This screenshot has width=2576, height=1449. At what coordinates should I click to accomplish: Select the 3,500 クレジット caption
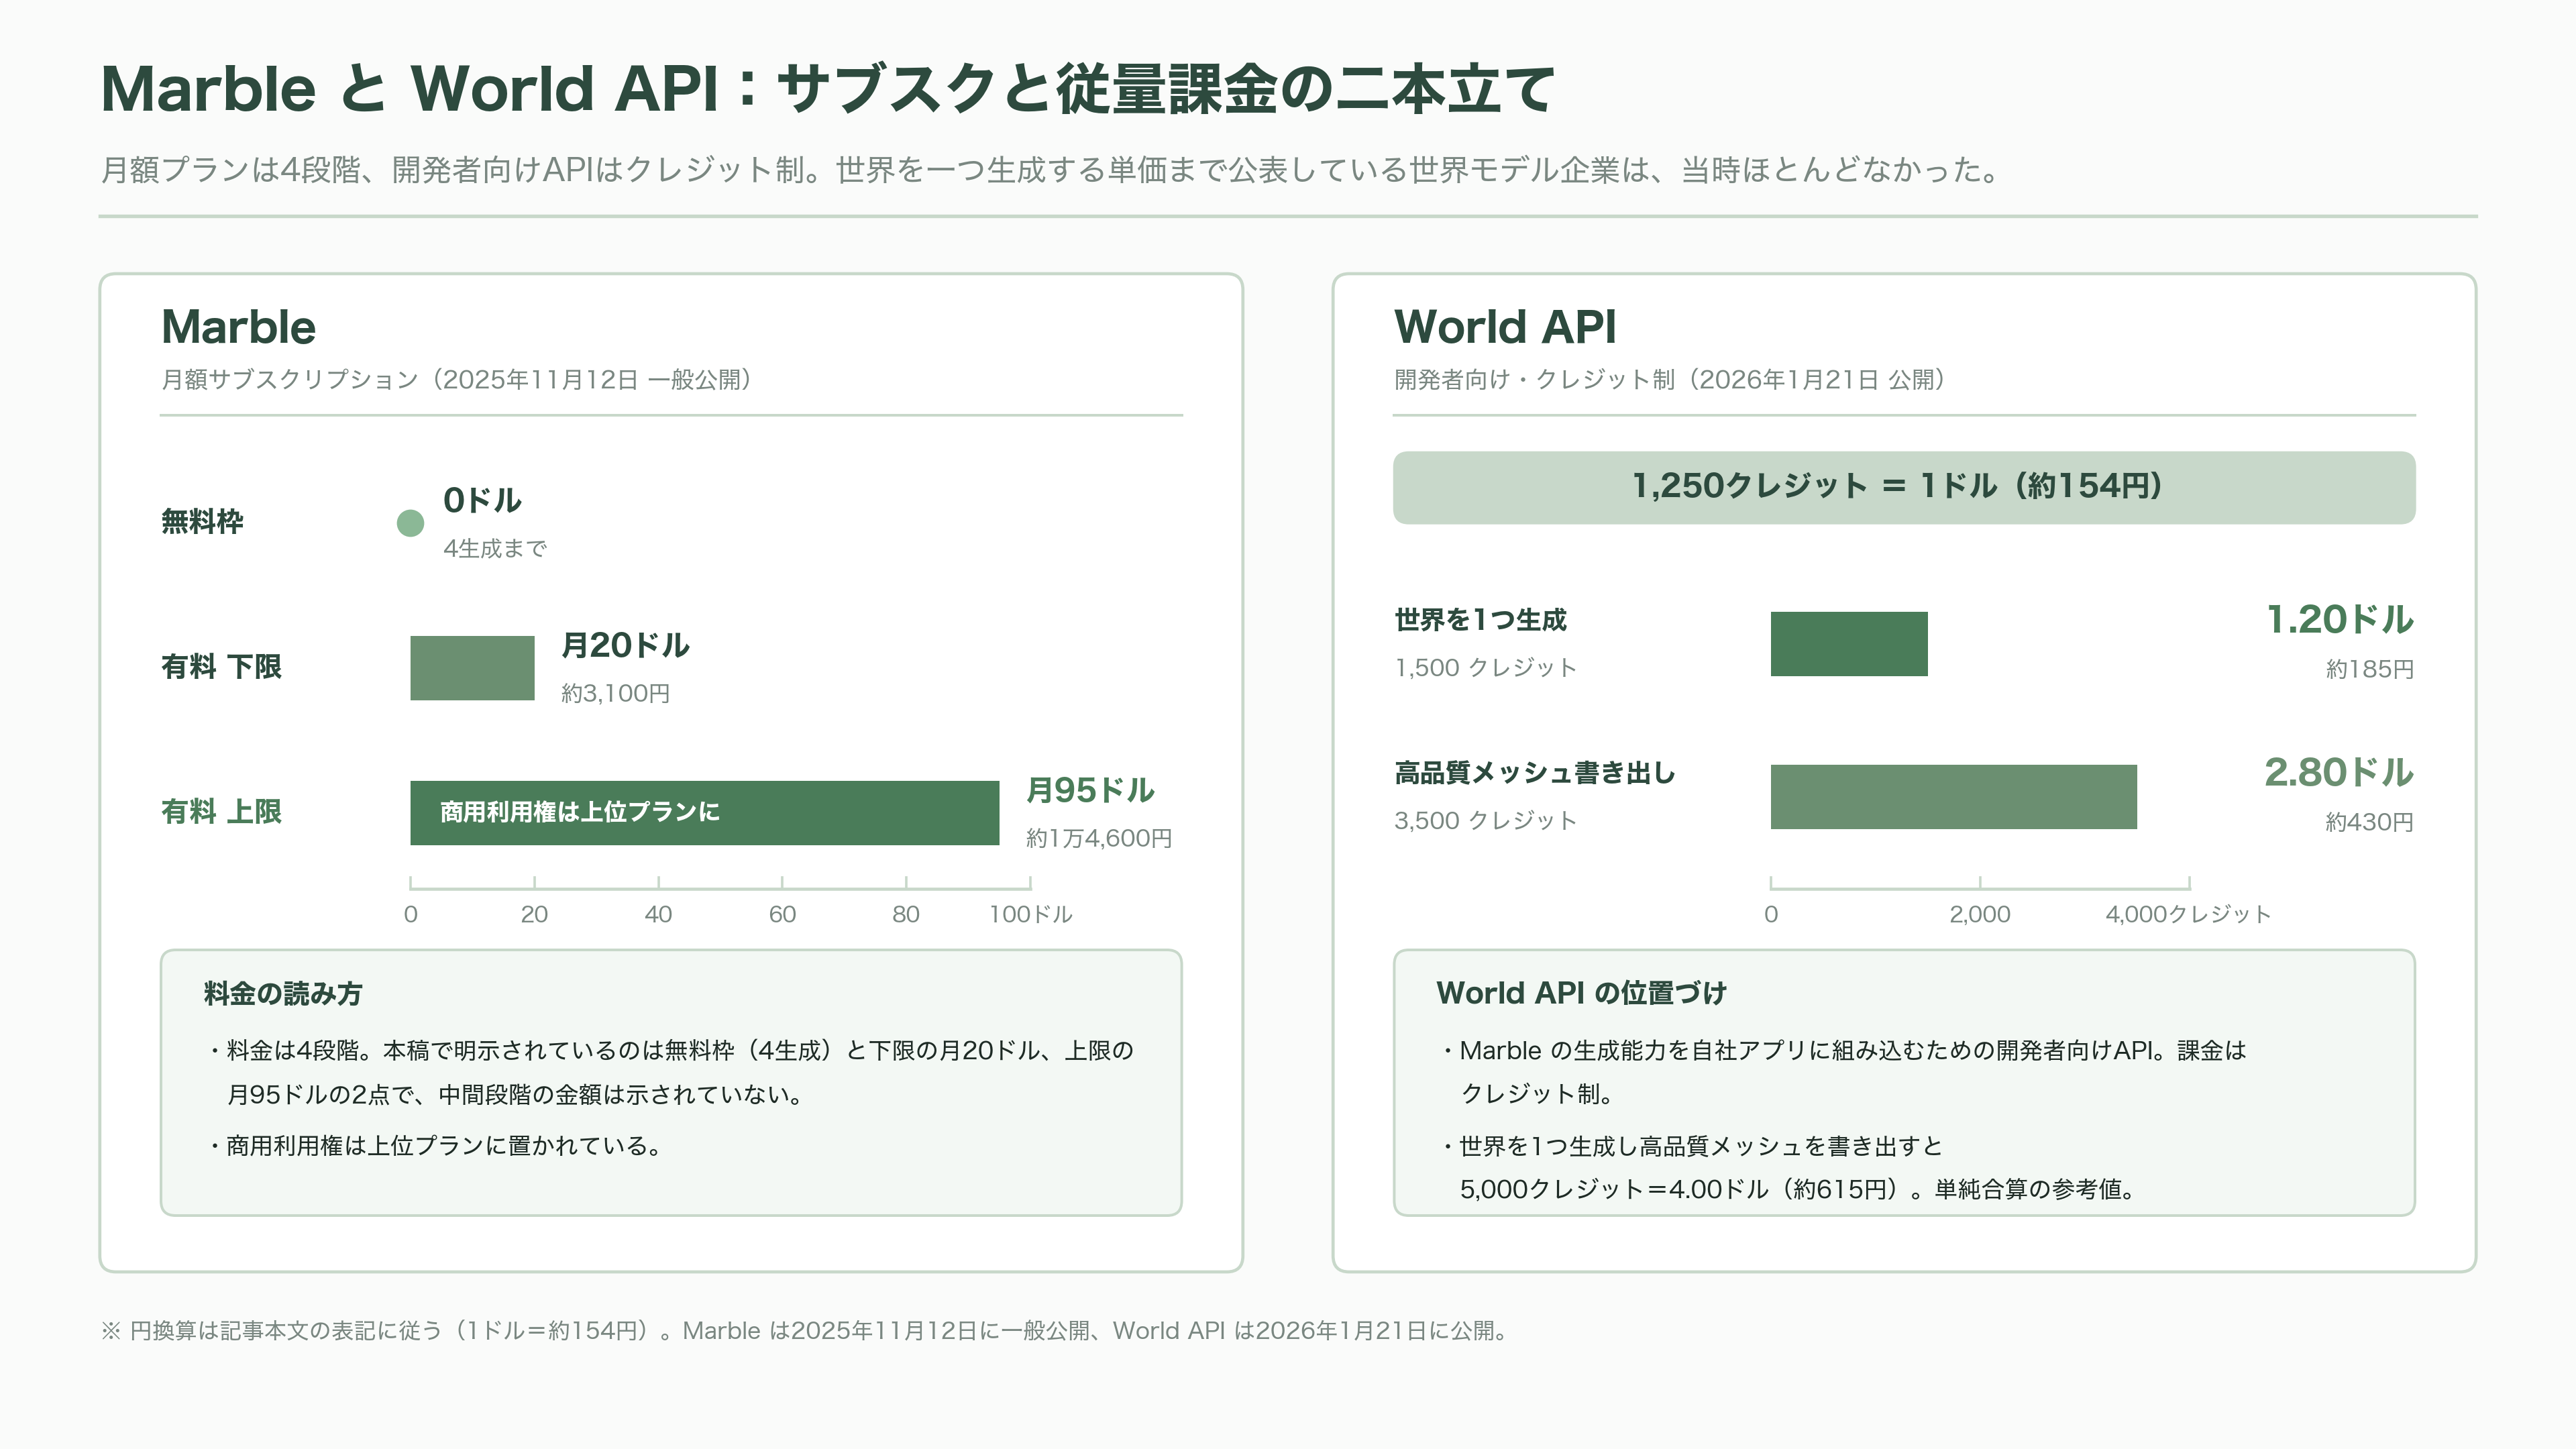click(x=1485, y=820)
